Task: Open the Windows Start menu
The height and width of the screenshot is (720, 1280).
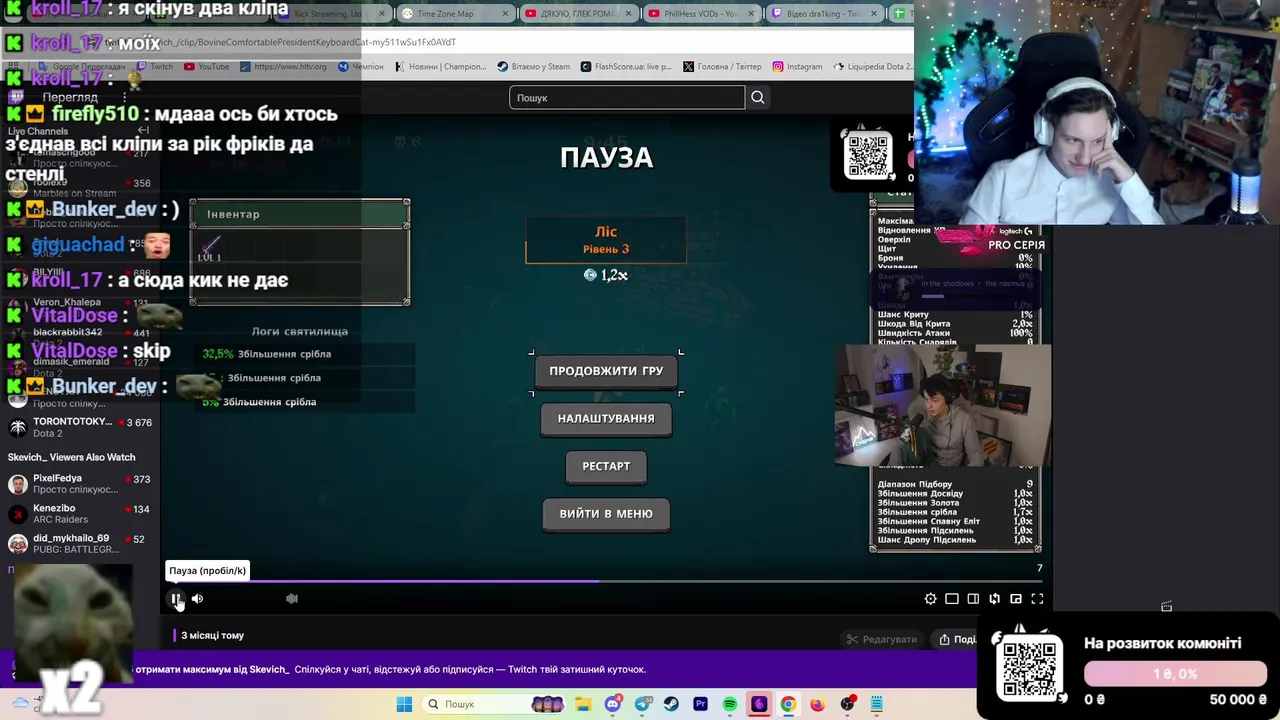Action: point(404,704)
